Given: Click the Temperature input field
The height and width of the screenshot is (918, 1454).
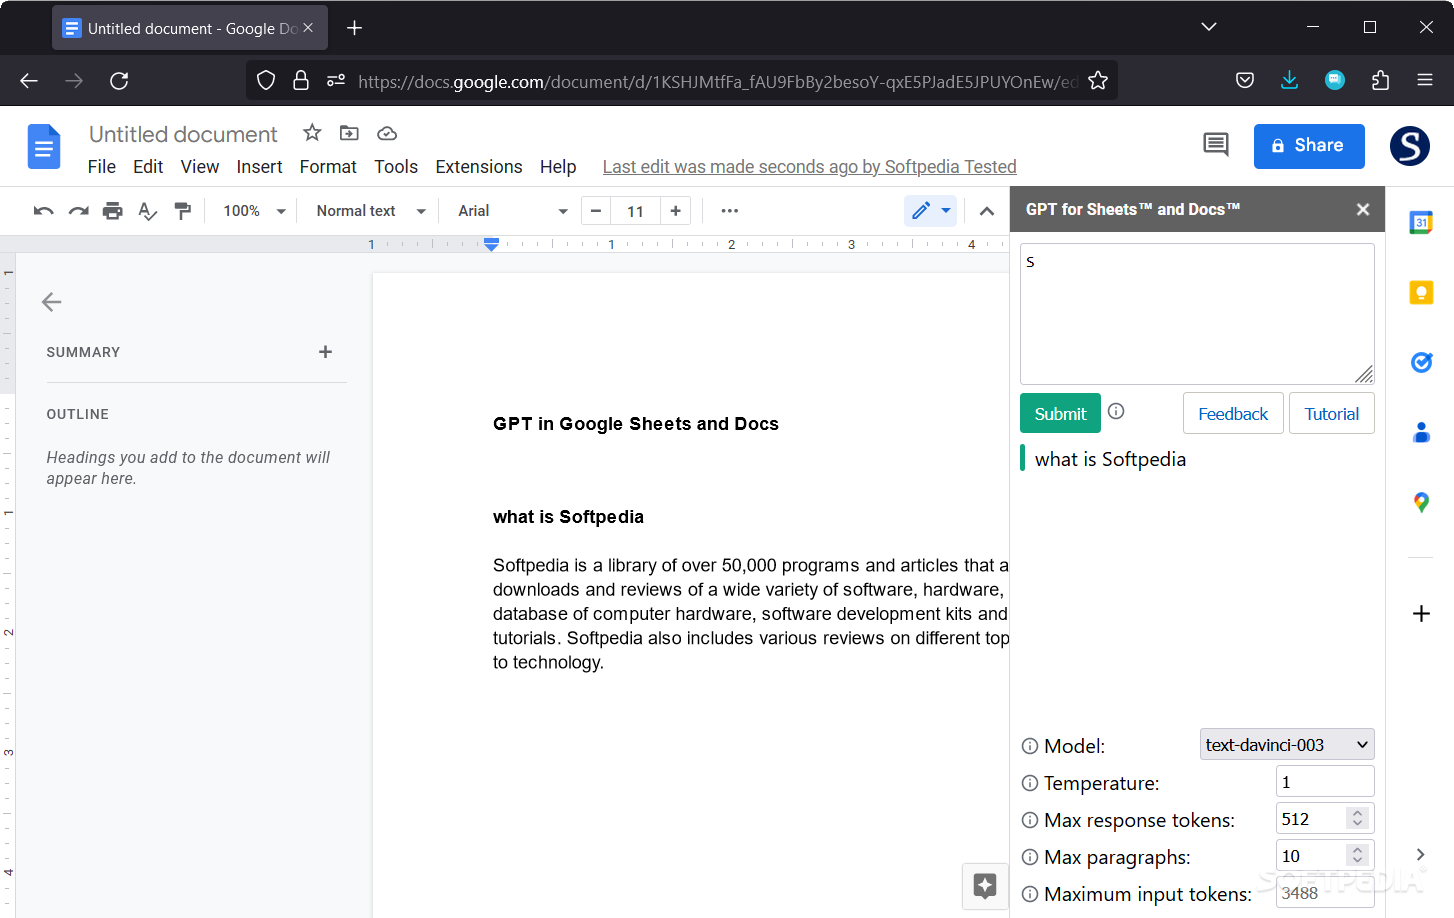Looking at the screenshot, I should [1325, 782].
